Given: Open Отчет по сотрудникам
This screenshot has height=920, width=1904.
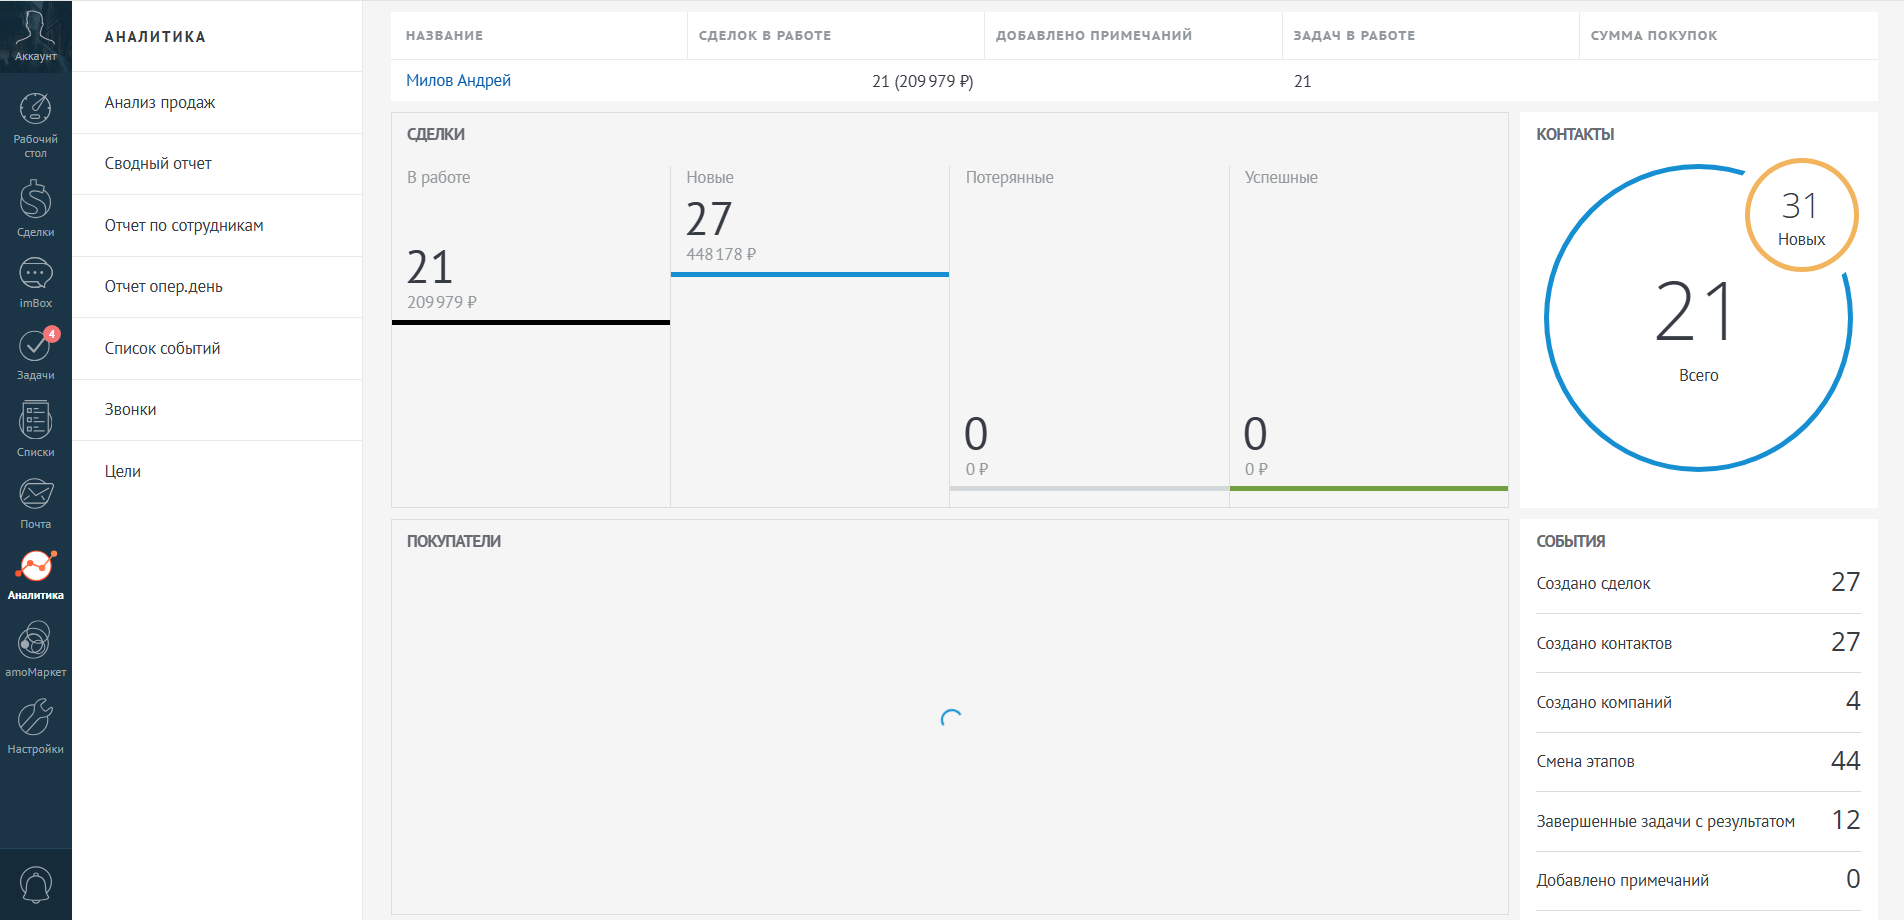Looking at the screenshot, I should point(184,226).
